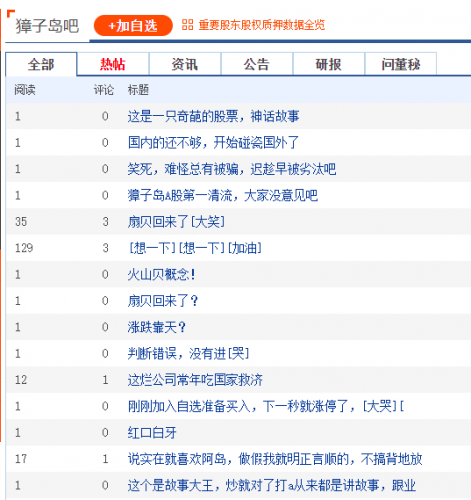Open post 扇贝回来了[大笑]

(x=176, y=222)
